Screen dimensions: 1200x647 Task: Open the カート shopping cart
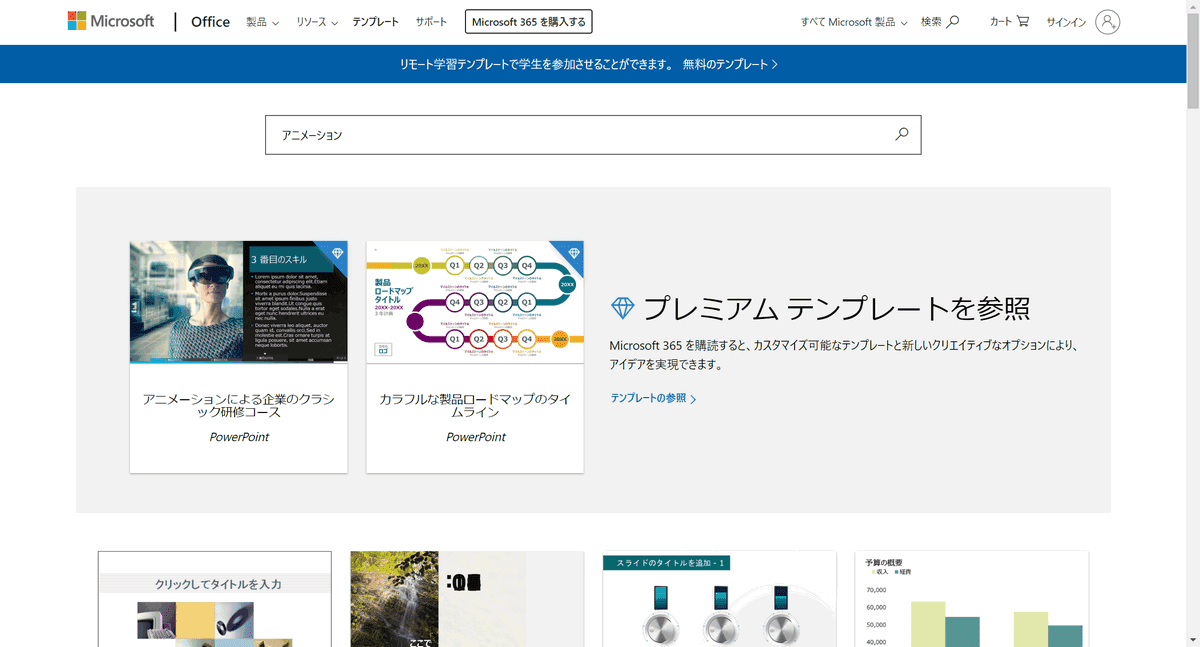1009,22
